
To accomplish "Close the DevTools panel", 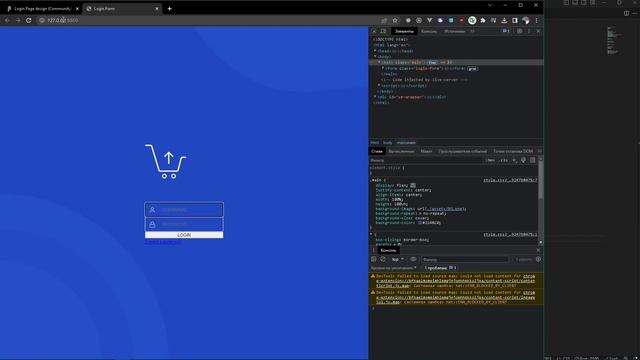I will (x=538, y=31).
